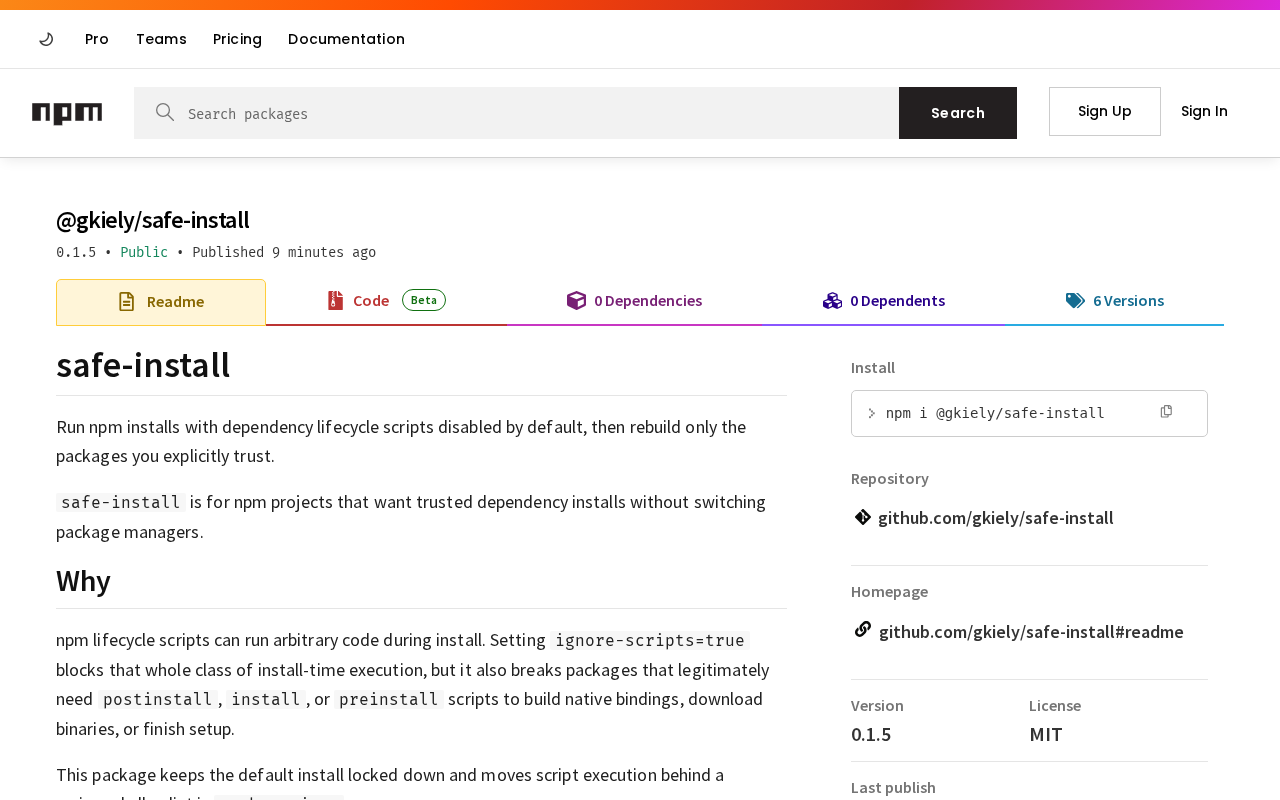Click the Beta badge
1280x800 pixels.
tap(424, 300)
